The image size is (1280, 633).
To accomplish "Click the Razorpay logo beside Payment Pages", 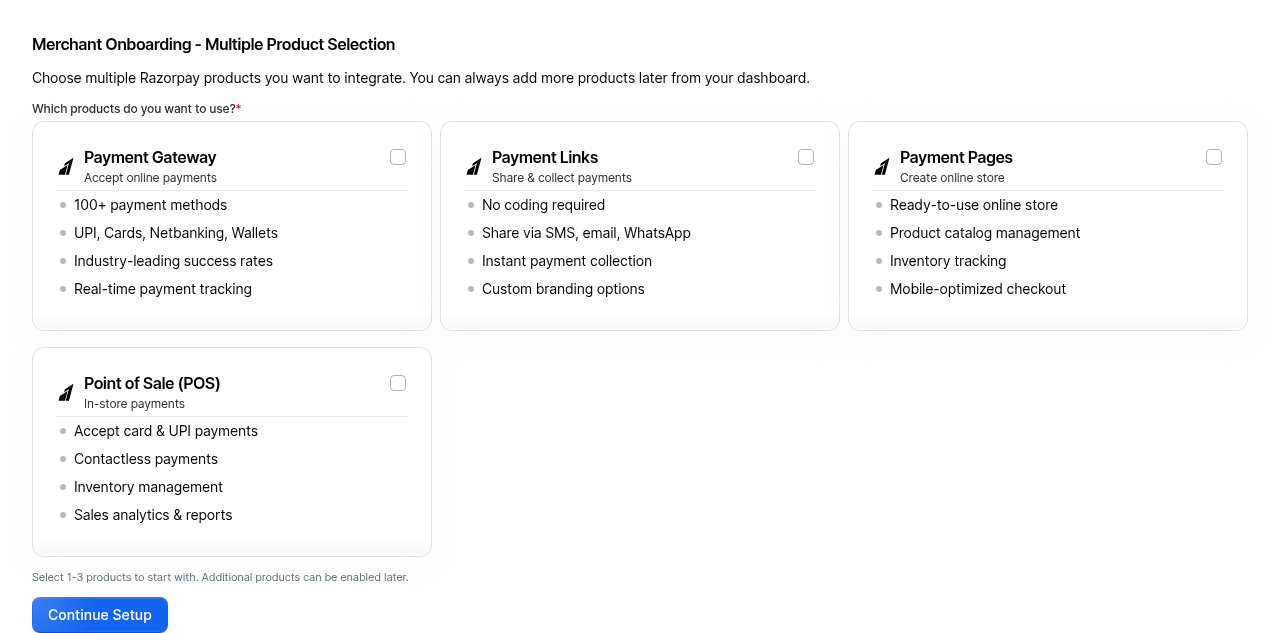I will tap(882, 167).
